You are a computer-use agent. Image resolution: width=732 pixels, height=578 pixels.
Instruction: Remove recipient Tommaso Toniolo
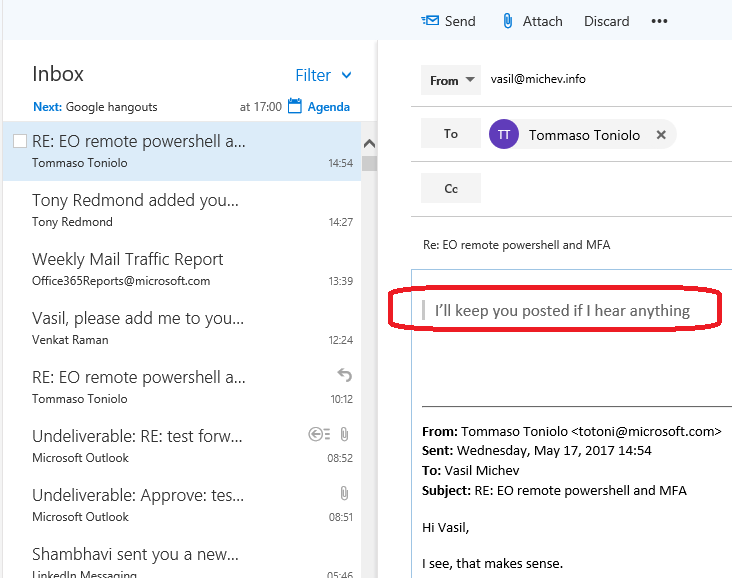click(x=661, y=135)
